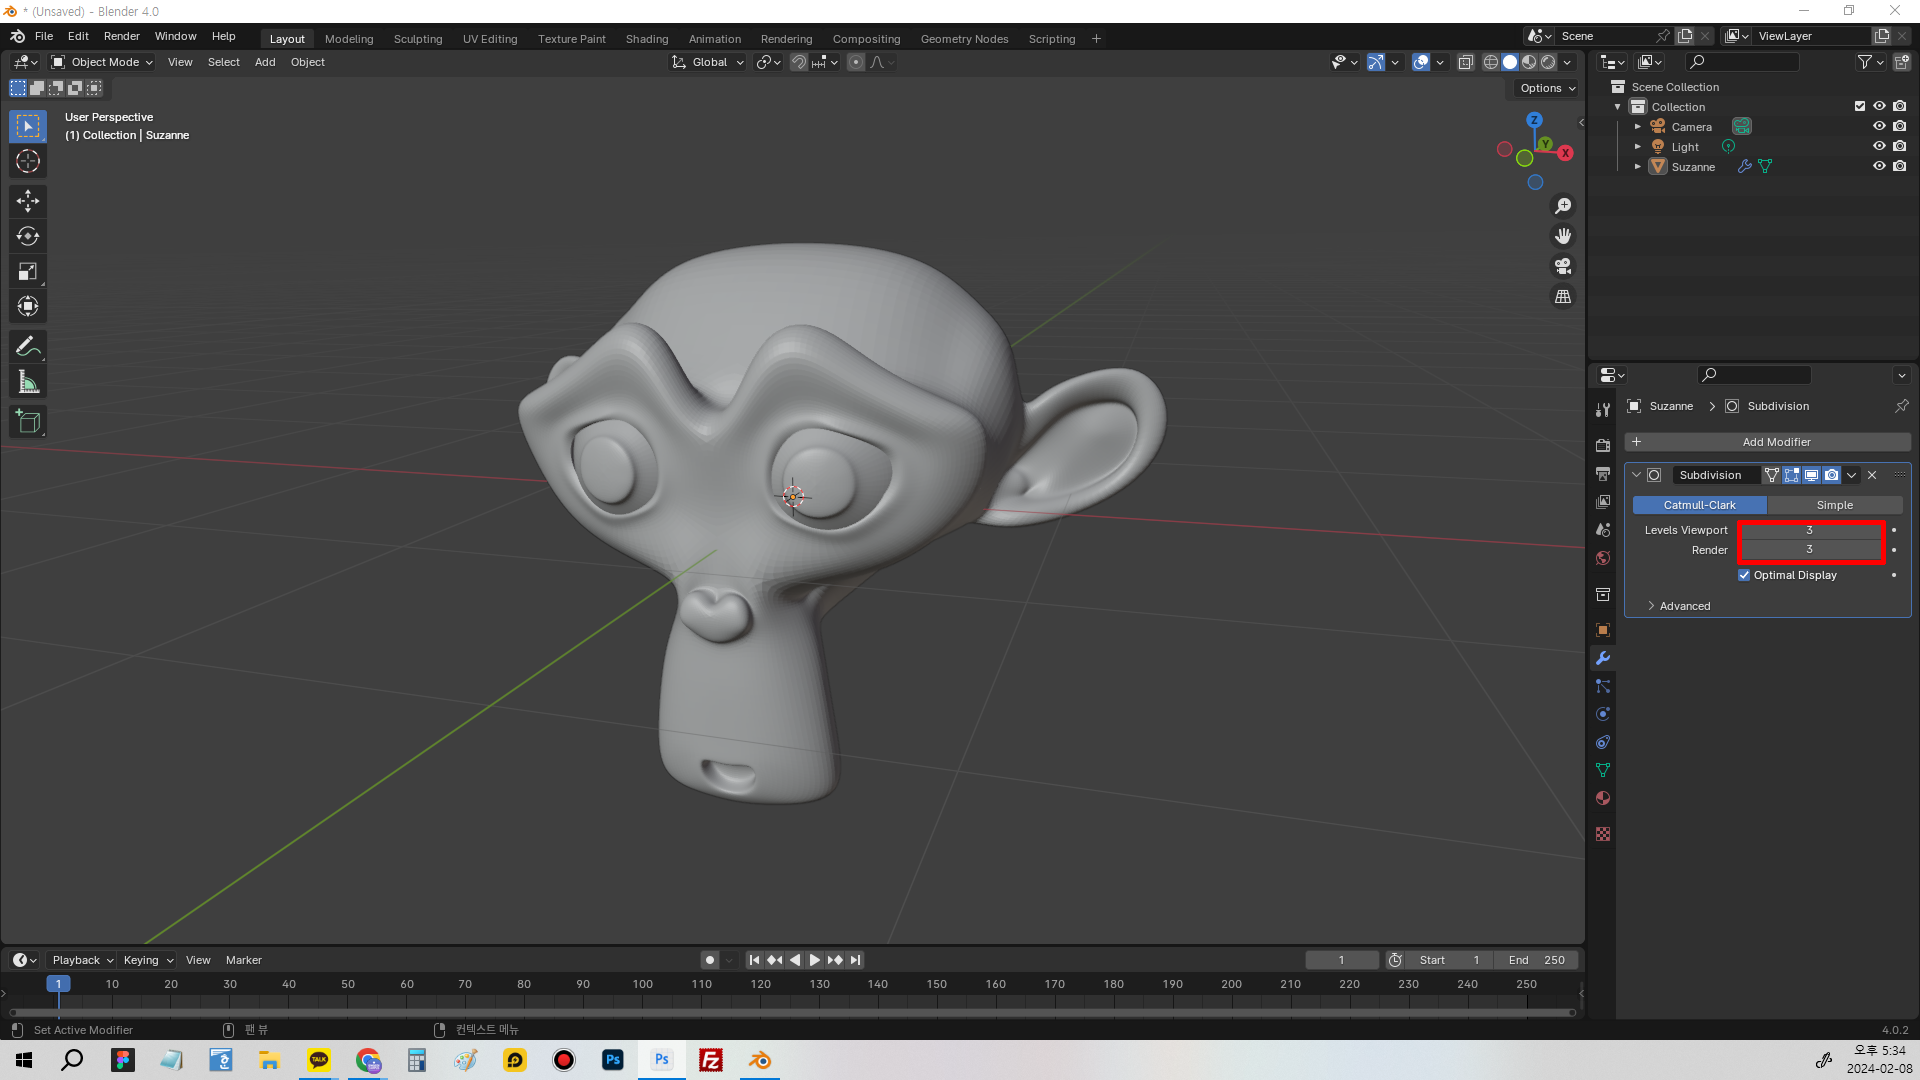Screen dimensions: 1920x1080
Task: Open the Material properties tab
Action: 1603,798
